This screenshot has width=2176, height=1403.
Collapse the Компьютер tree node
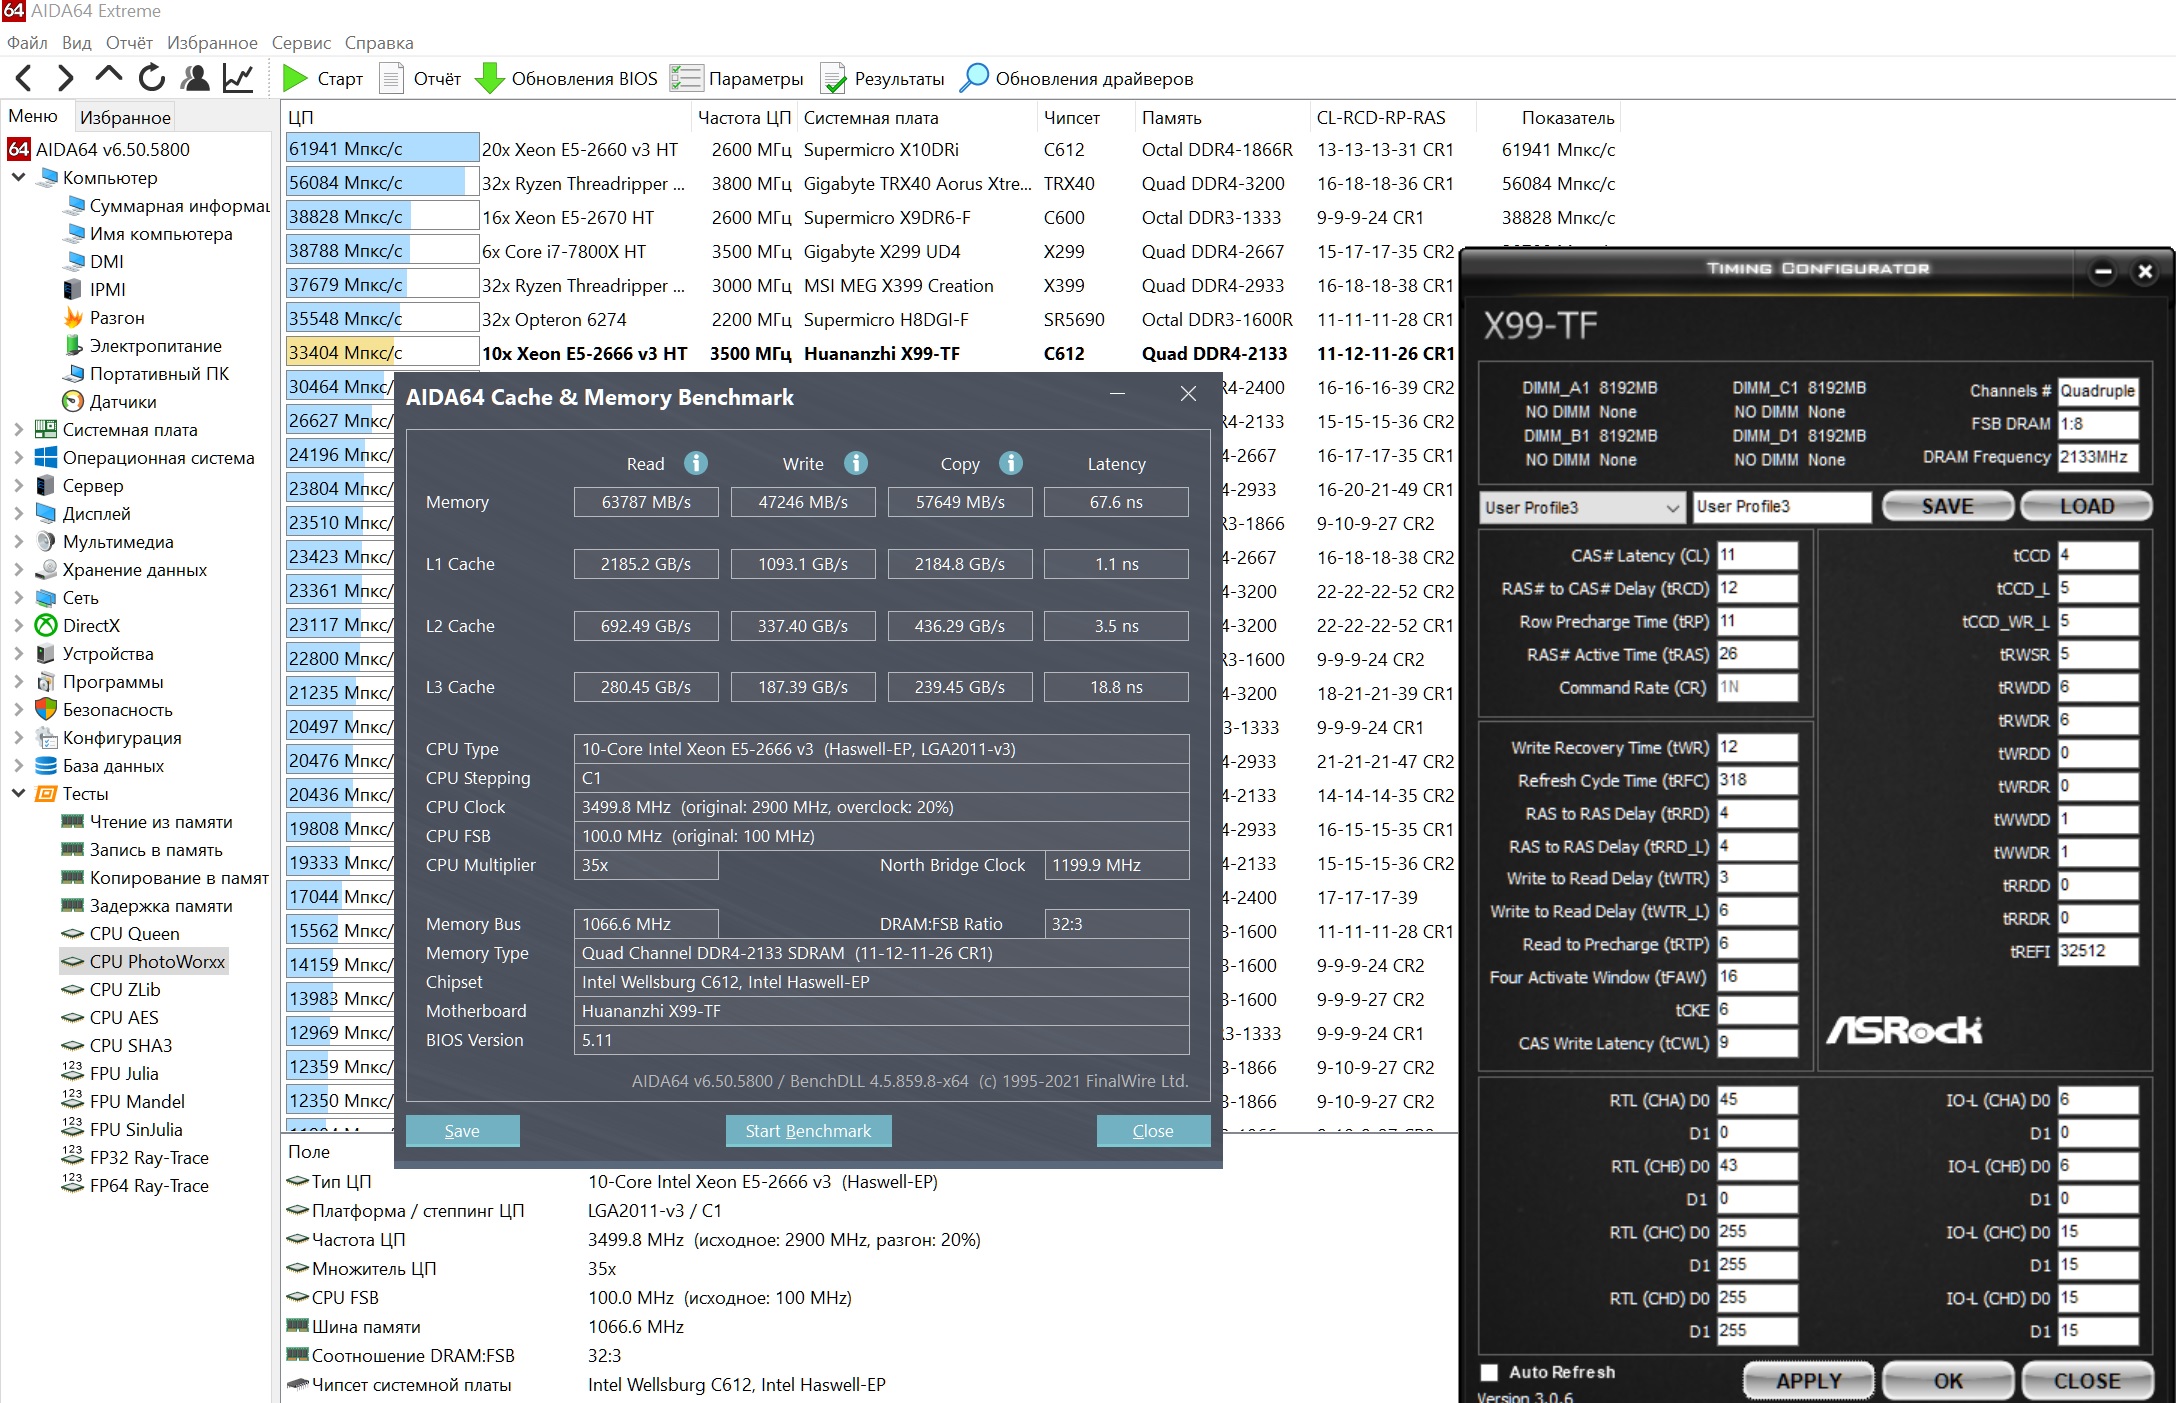click(18, 178)
